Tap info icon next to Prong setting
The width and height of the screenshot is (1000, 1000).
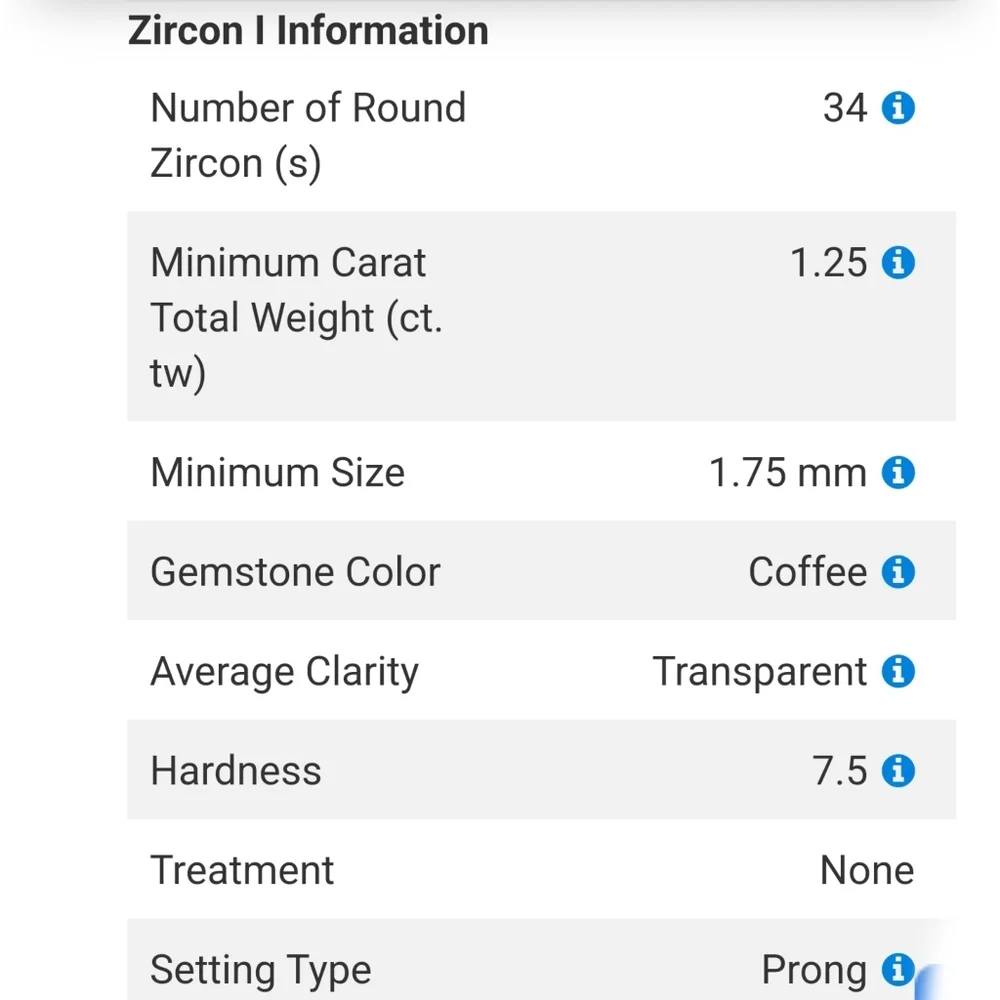898,968
